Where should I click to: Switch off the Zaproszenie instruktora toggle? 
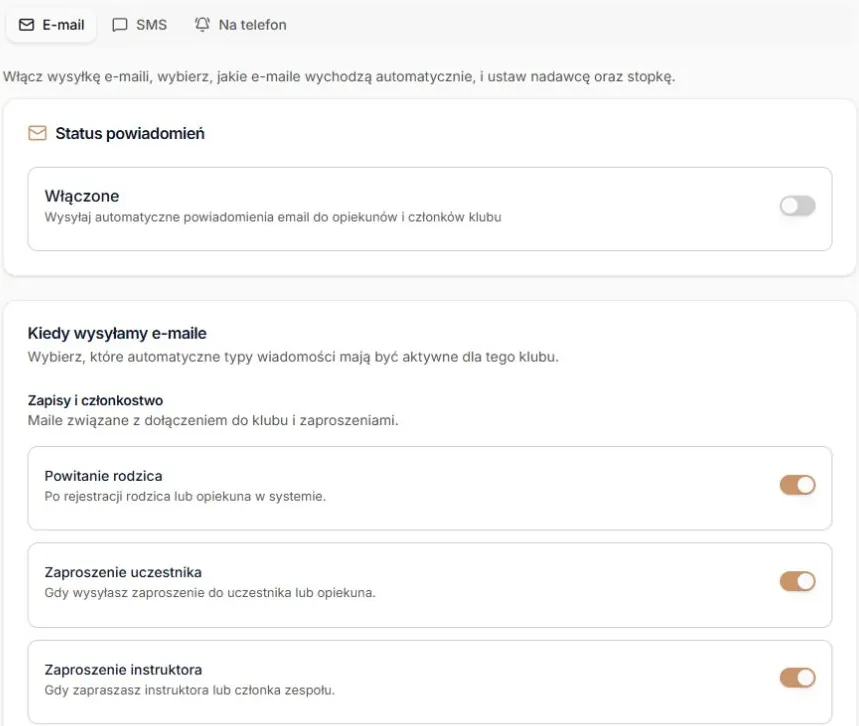tap(798, 678)
